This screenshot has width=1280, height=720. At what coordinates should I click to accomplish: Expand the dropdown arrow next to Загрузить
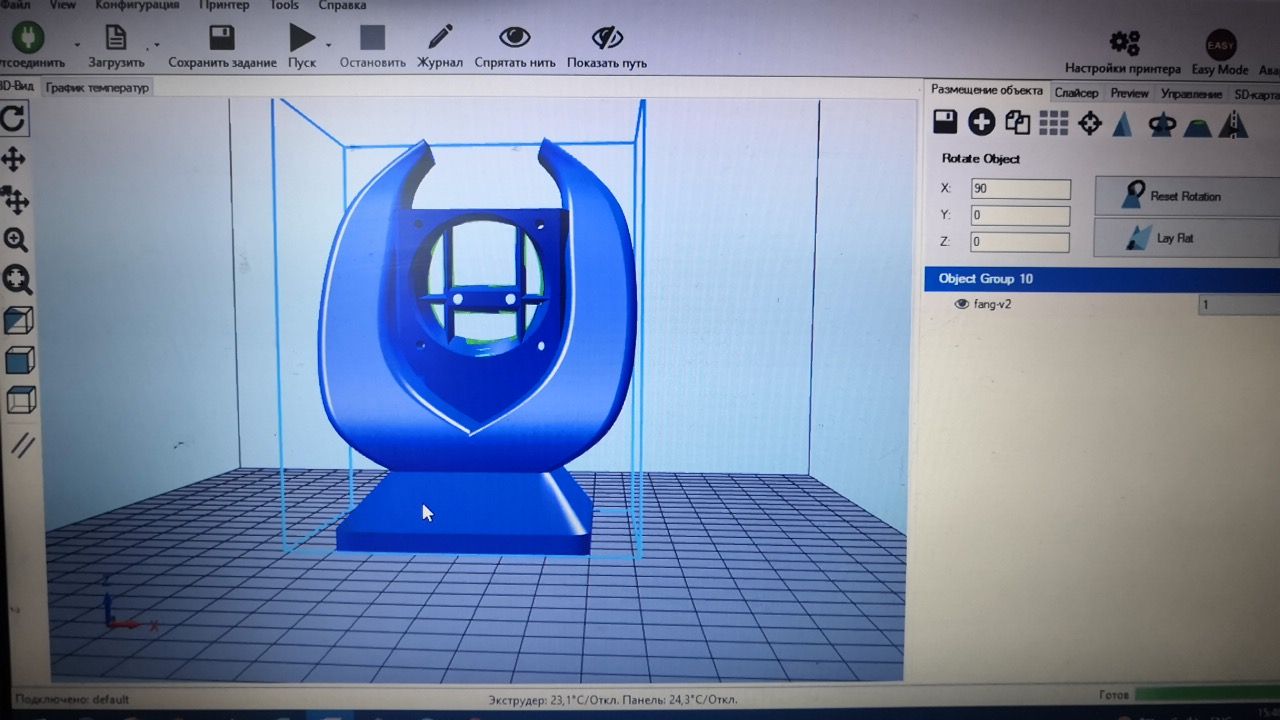click(156, 45)
